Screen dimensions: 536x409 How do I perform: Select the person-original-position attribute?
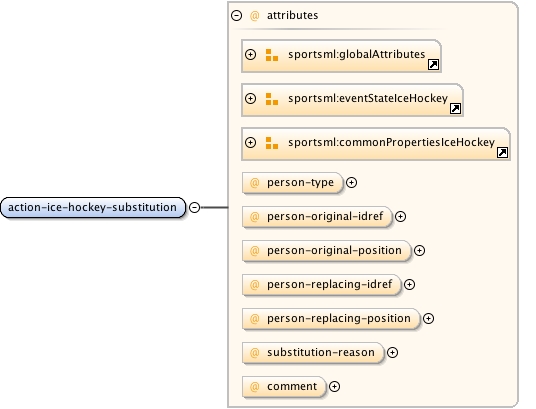pos(326,251)
